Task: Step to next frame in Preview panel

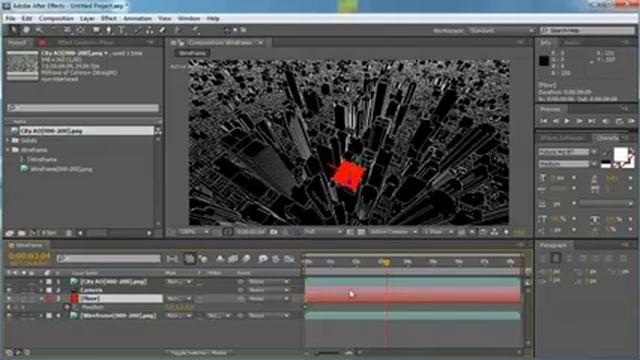Action: (579, 121)
